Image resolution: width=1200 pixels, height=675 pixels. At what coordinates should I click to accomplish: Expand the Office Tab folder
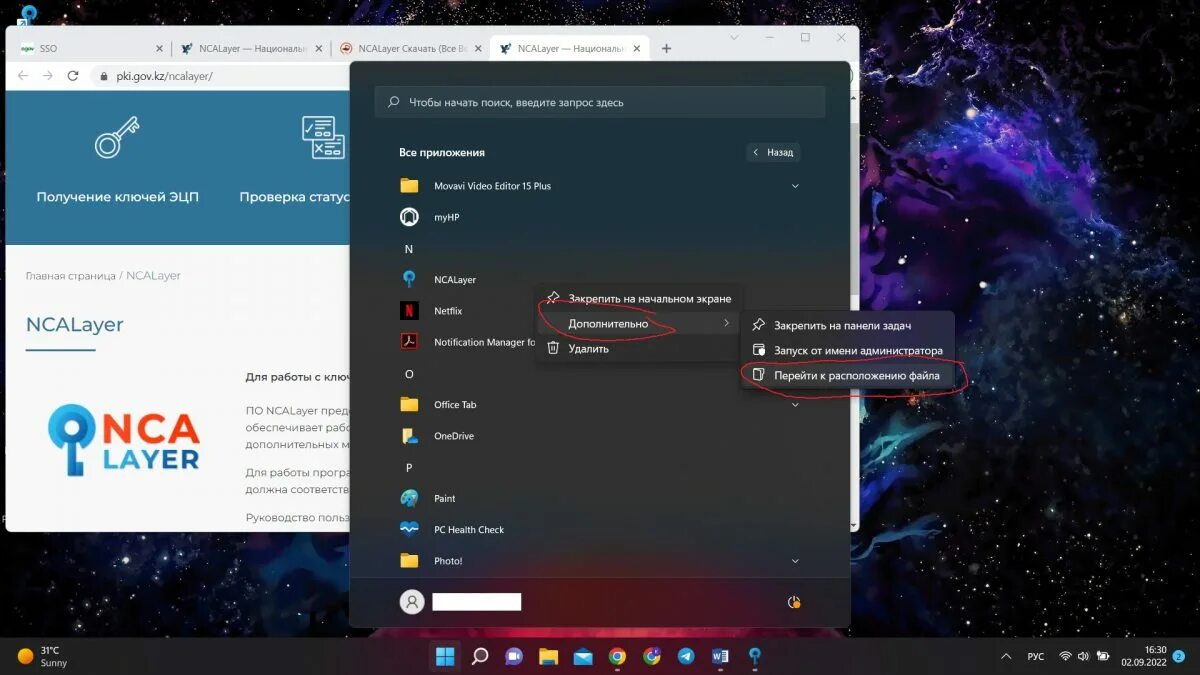795,405
